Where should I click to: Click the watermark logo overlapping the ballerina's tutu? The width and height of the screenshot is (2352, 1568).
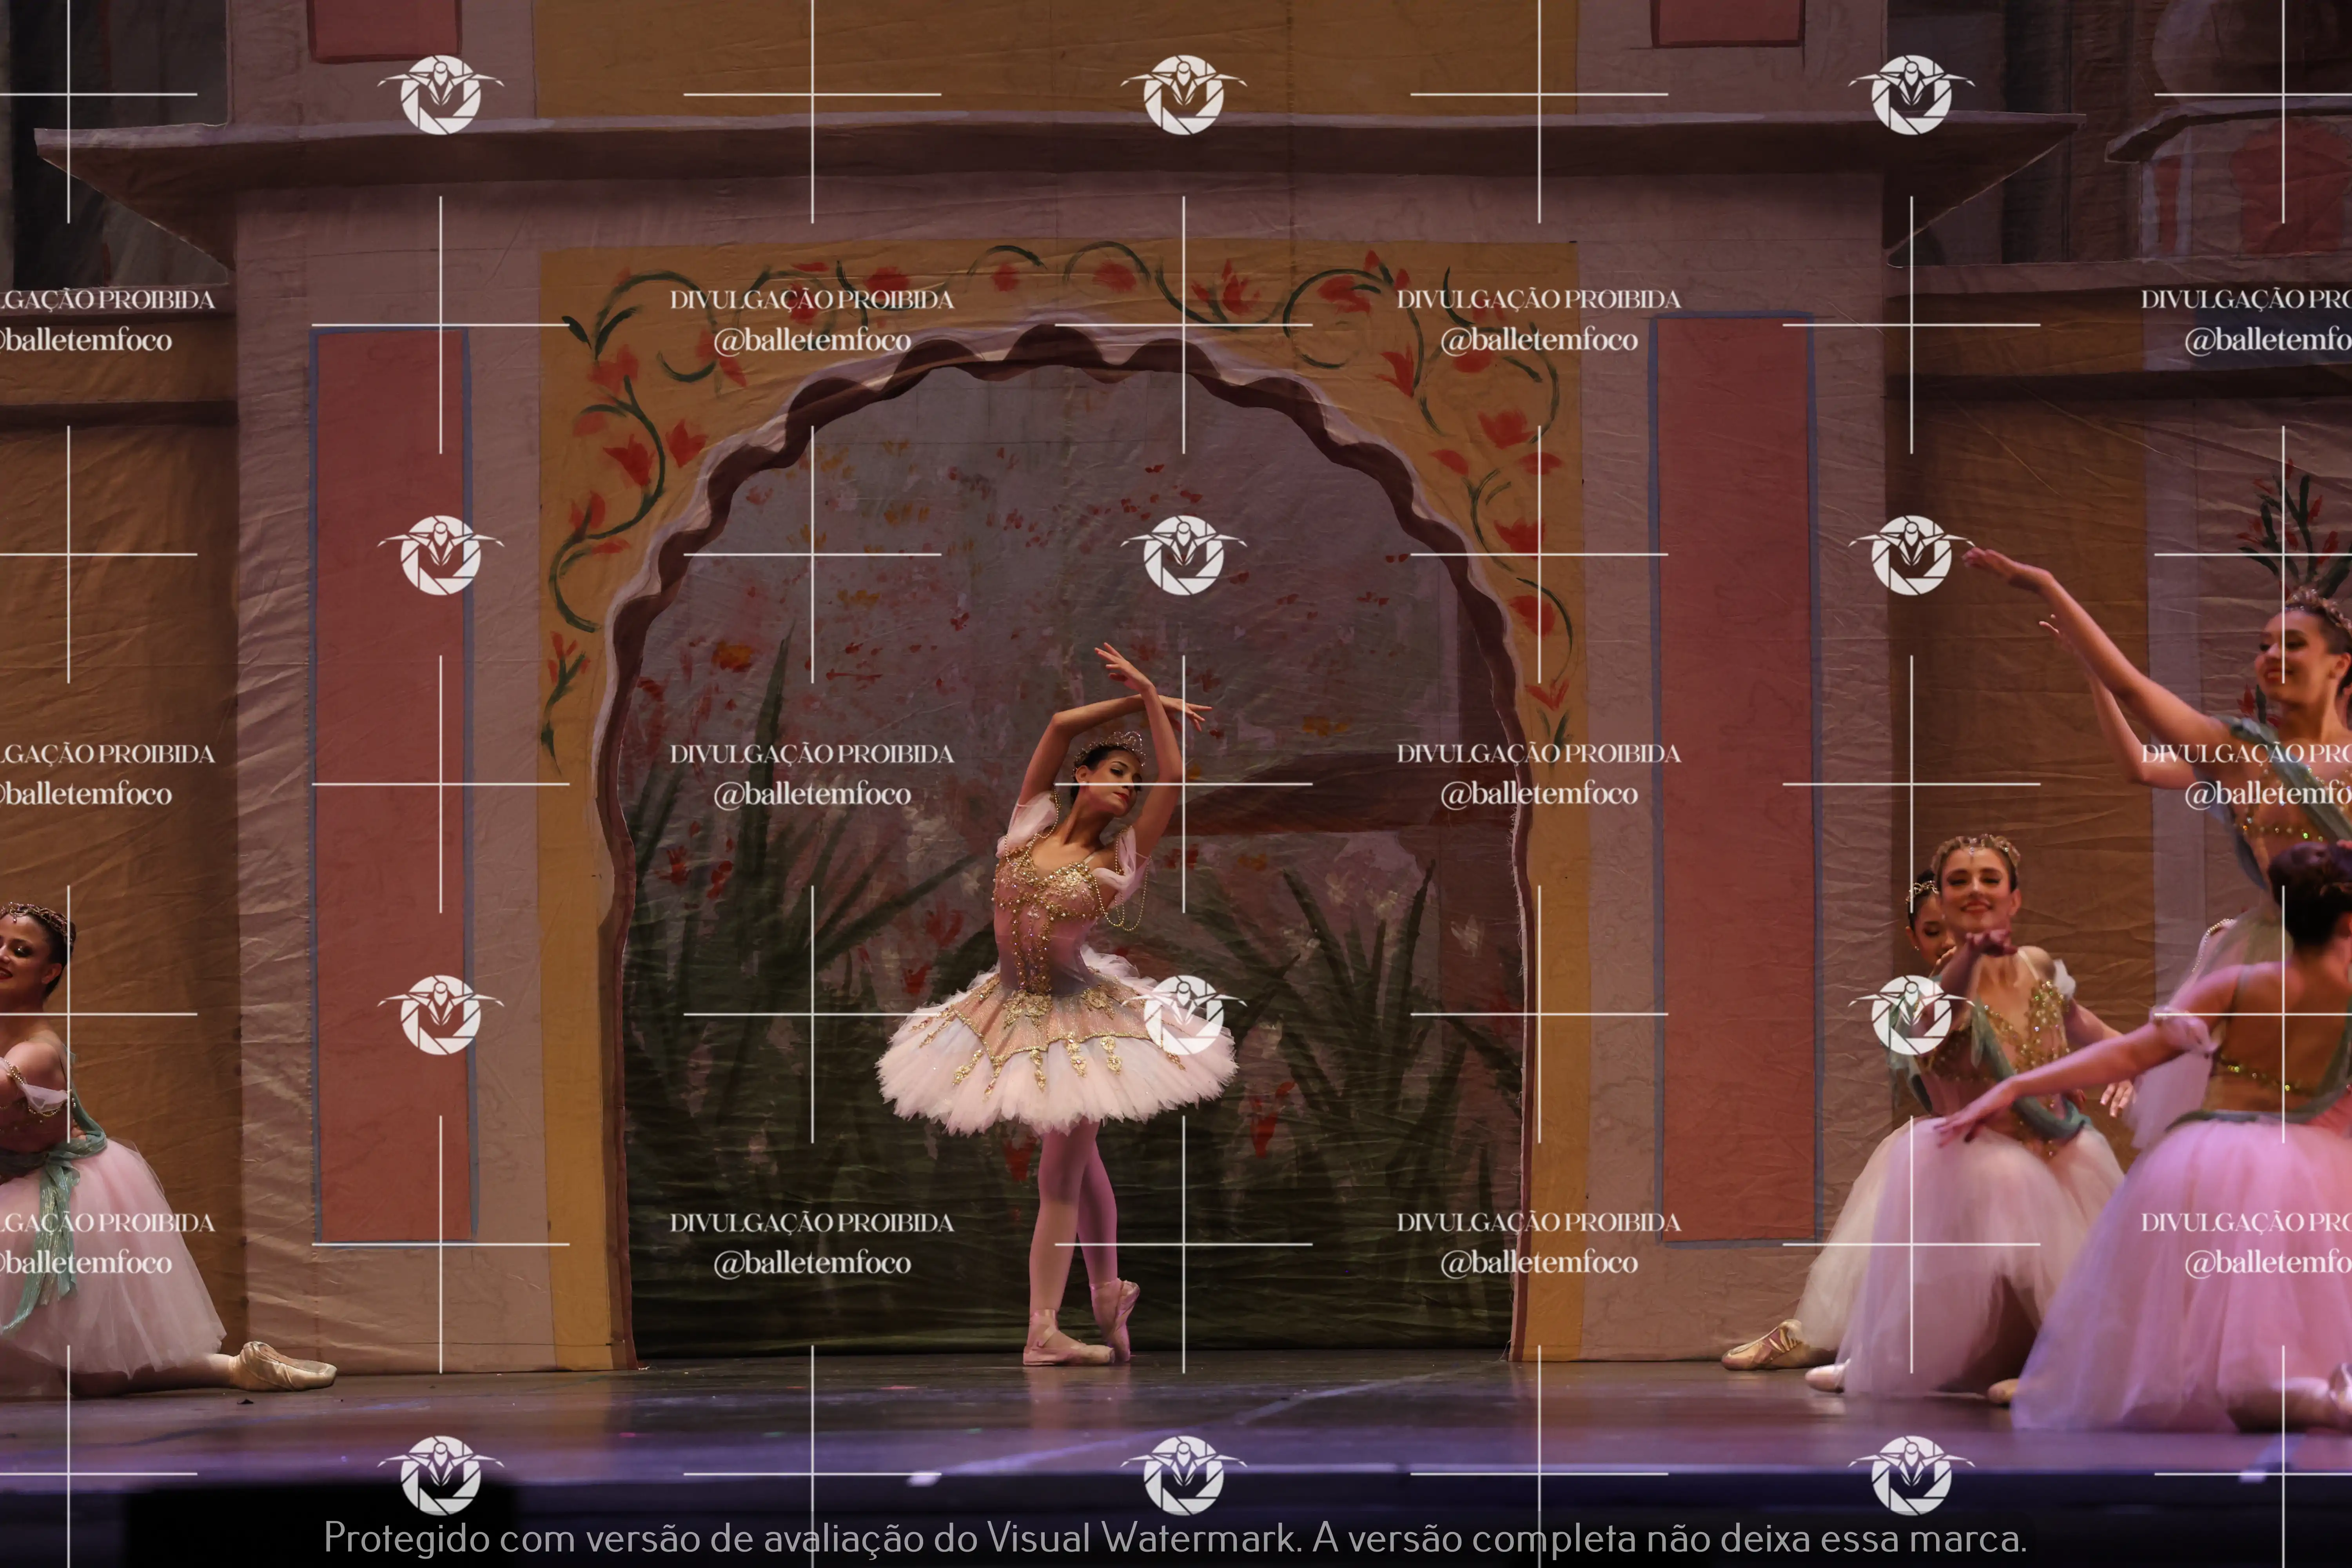1183,1014
